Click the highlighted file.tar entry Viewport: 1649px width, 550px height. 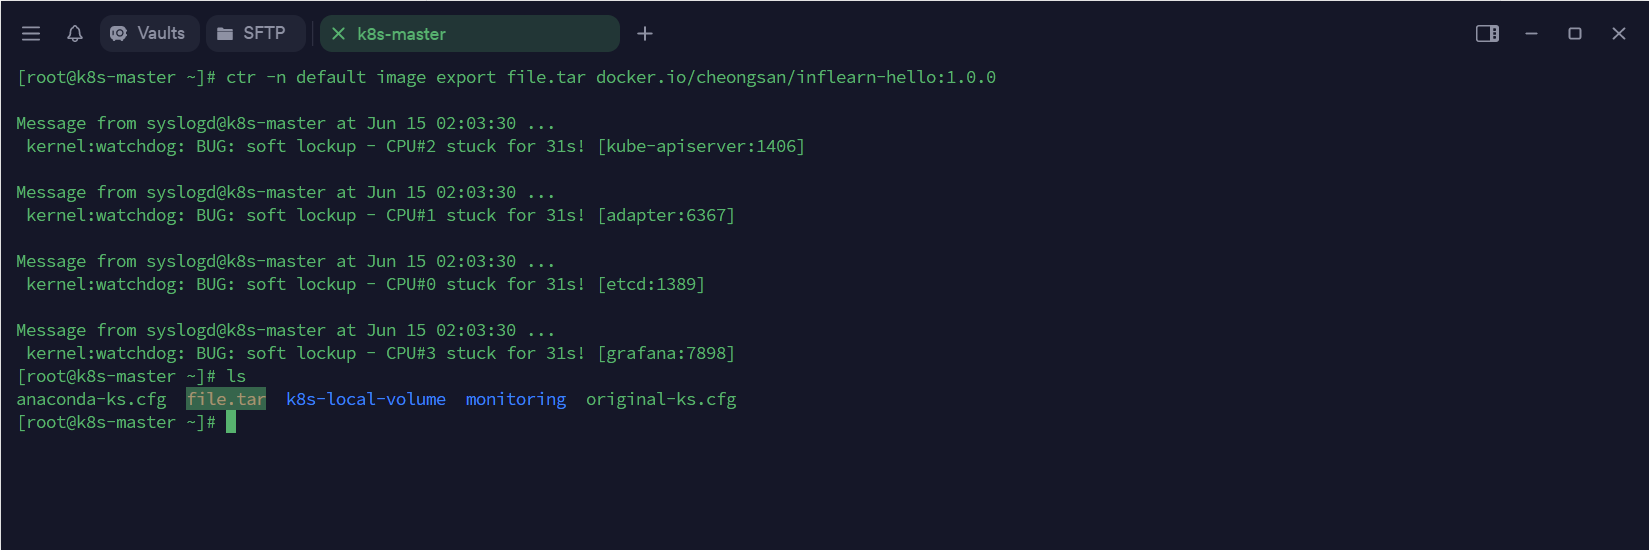tap(226, 399)
